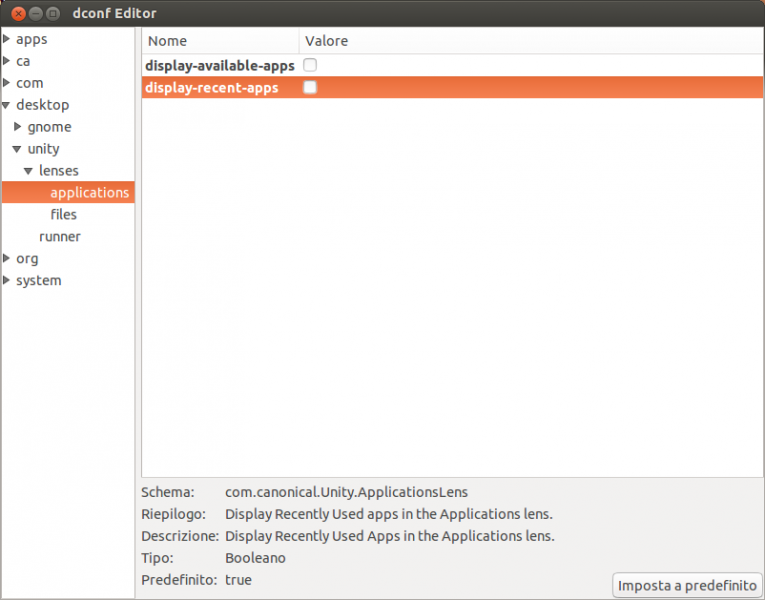
Task: Maximize the dconf Editor window
Action: (53, 14)
